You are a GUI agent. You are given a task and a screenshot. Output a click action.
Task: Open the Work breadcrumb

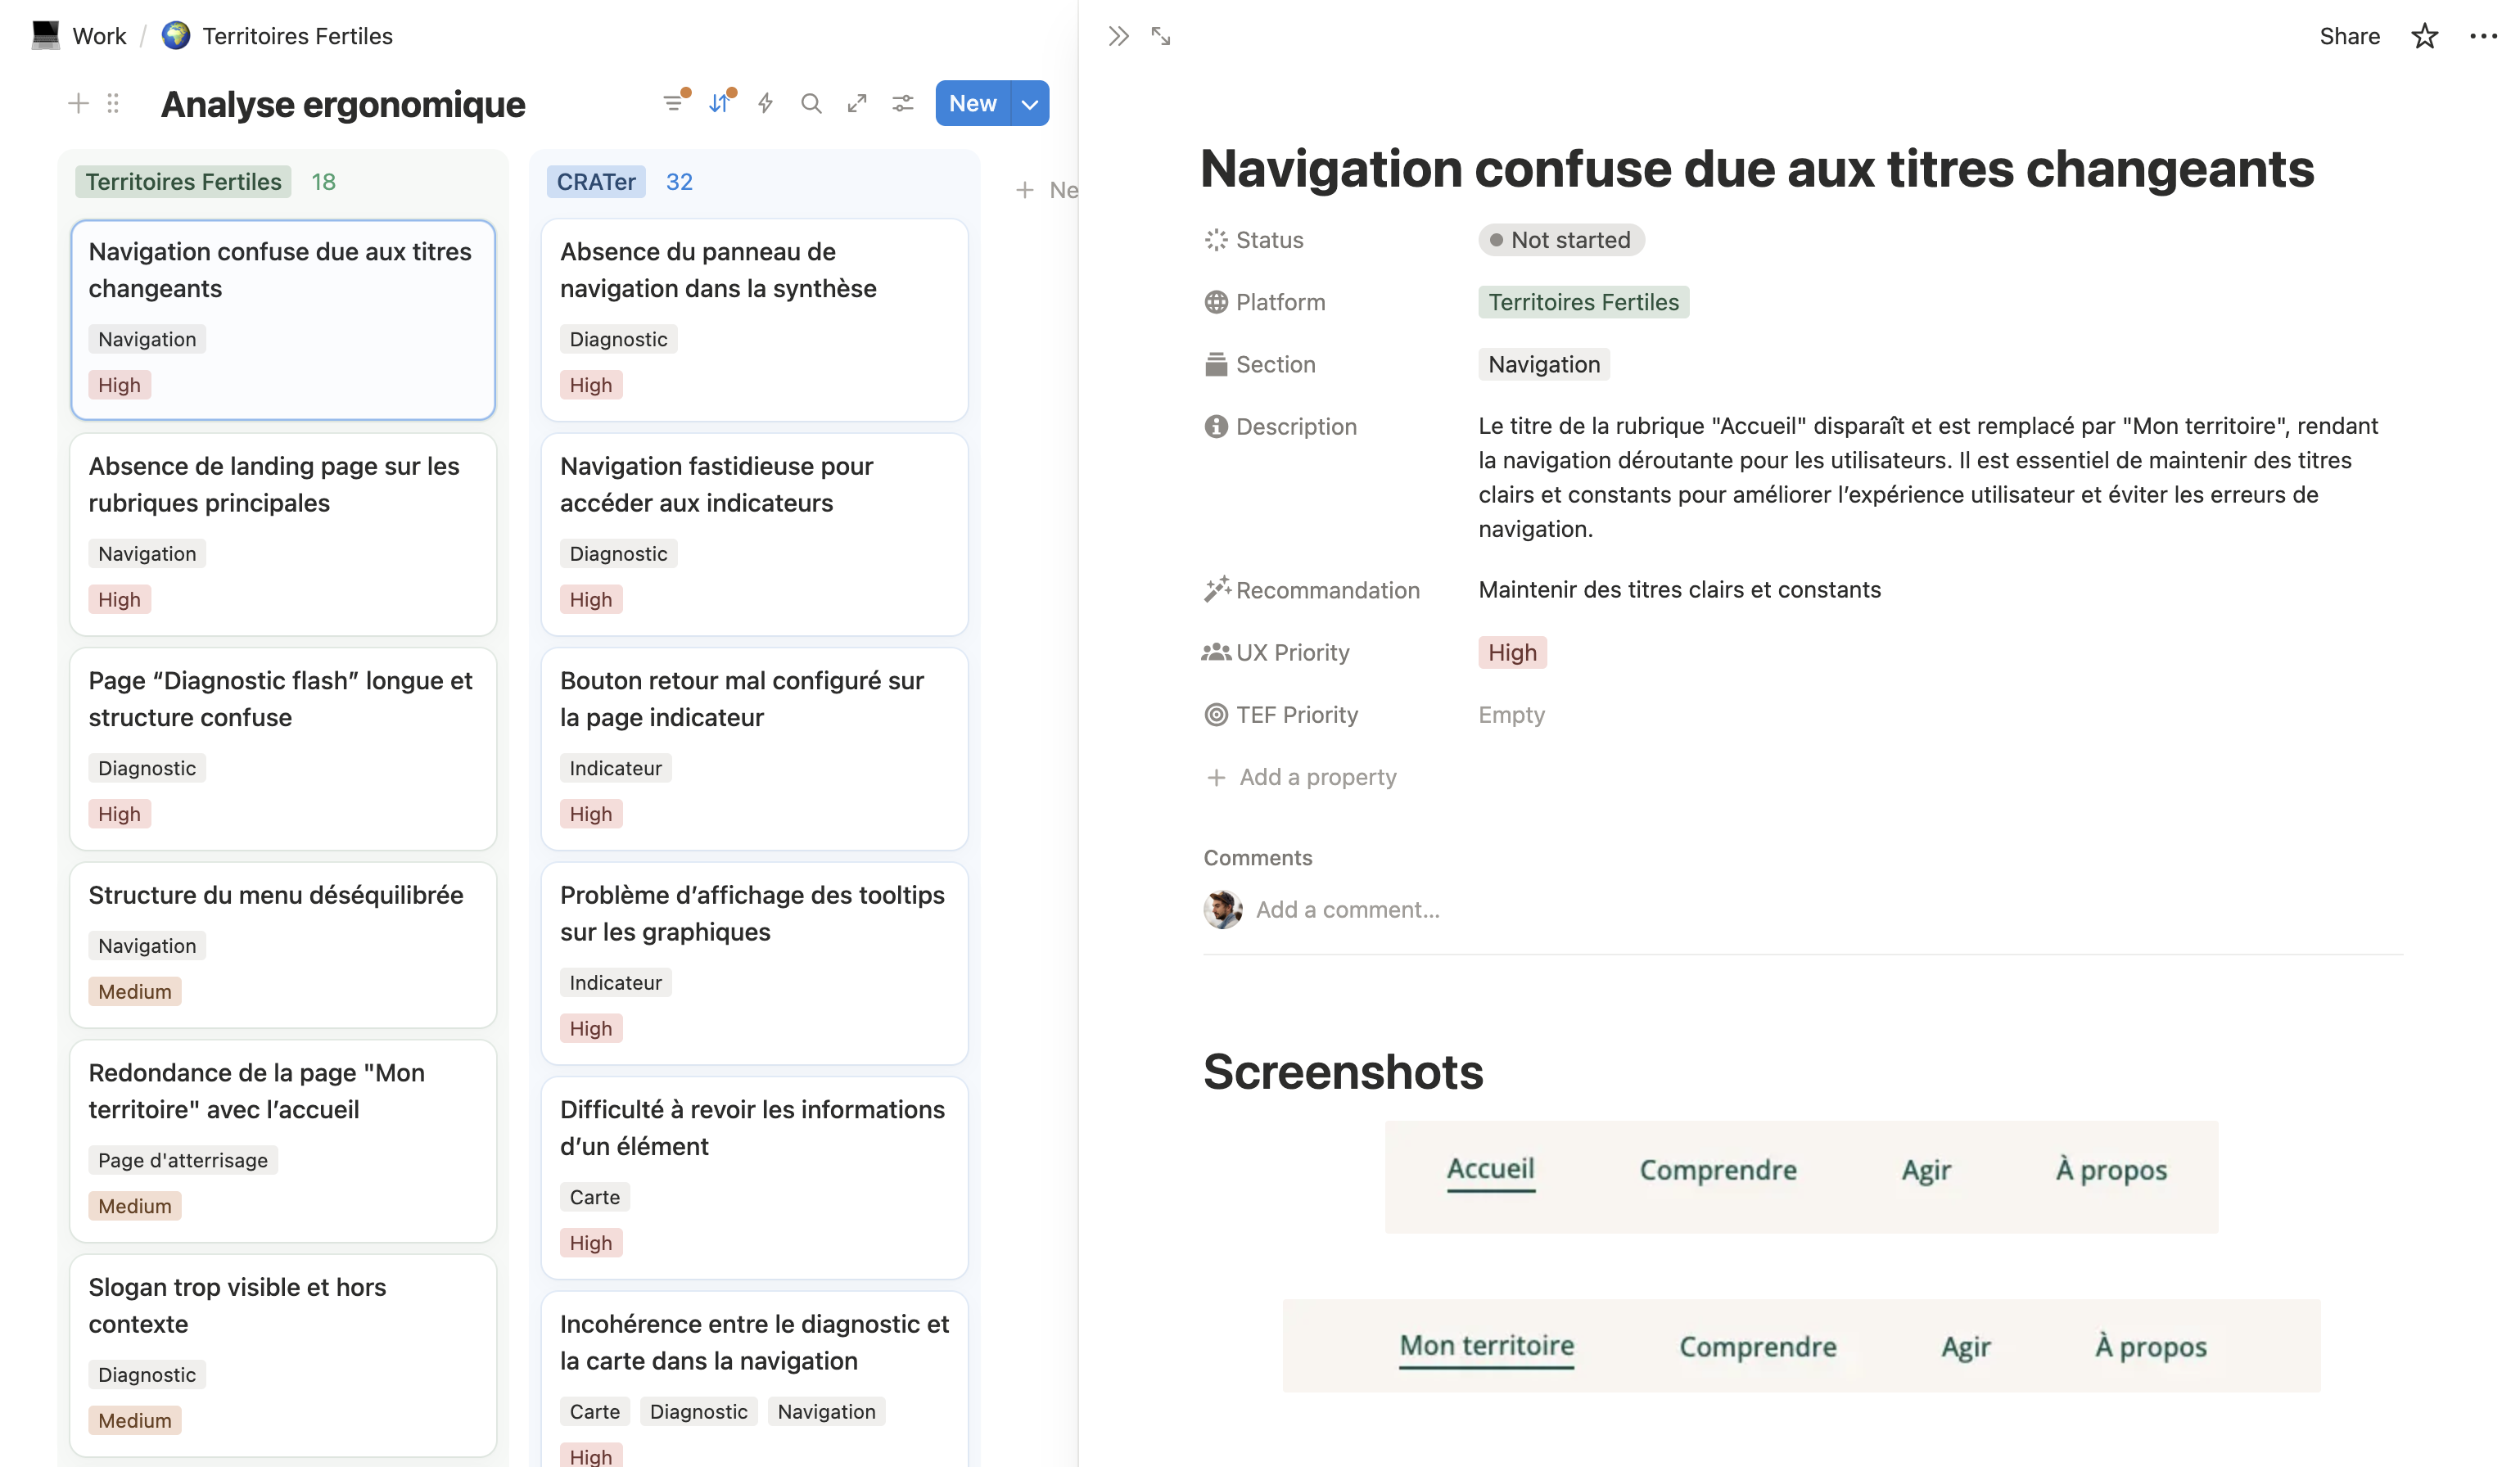(99, 36)
